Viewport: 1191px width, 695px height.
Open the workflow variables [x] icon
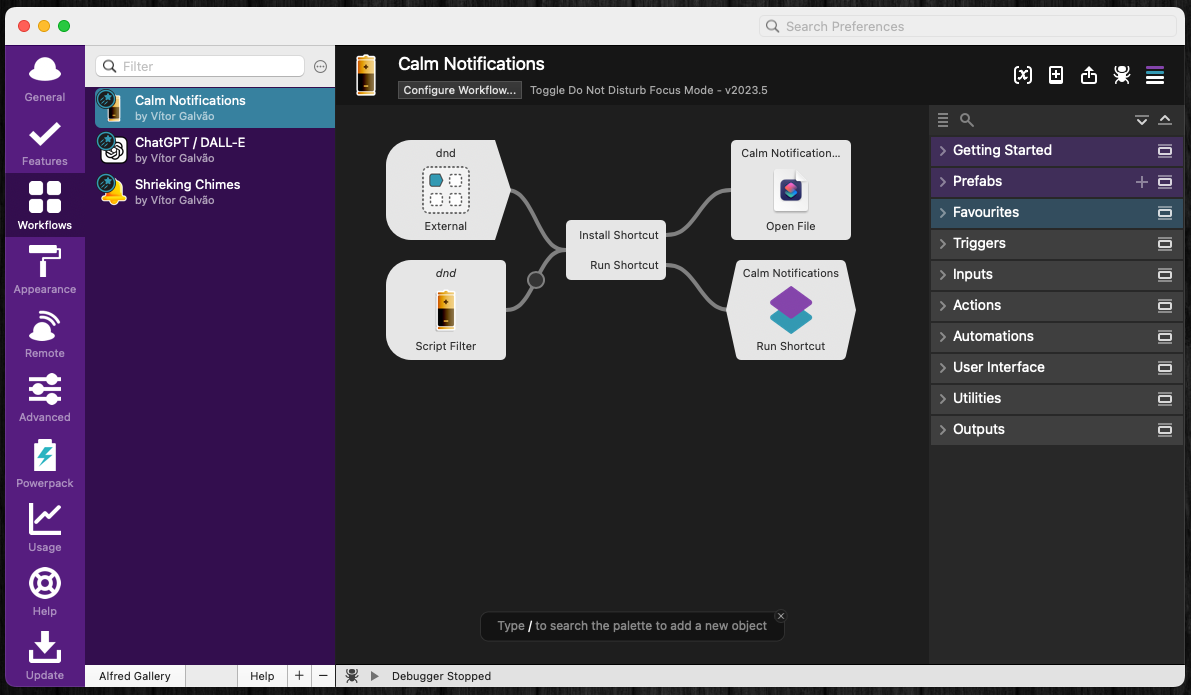coord(1022,75)
